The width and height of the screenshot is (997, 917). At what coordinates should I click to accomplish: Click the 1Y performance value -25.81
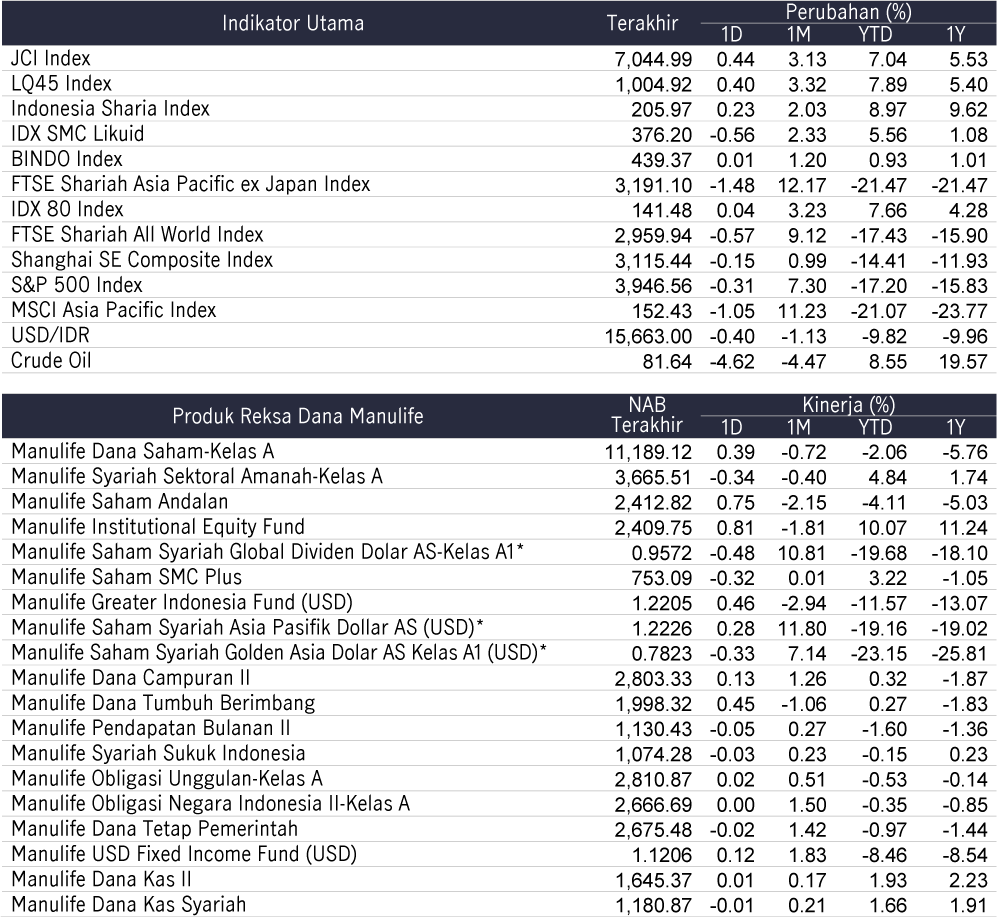pos(959,654)
